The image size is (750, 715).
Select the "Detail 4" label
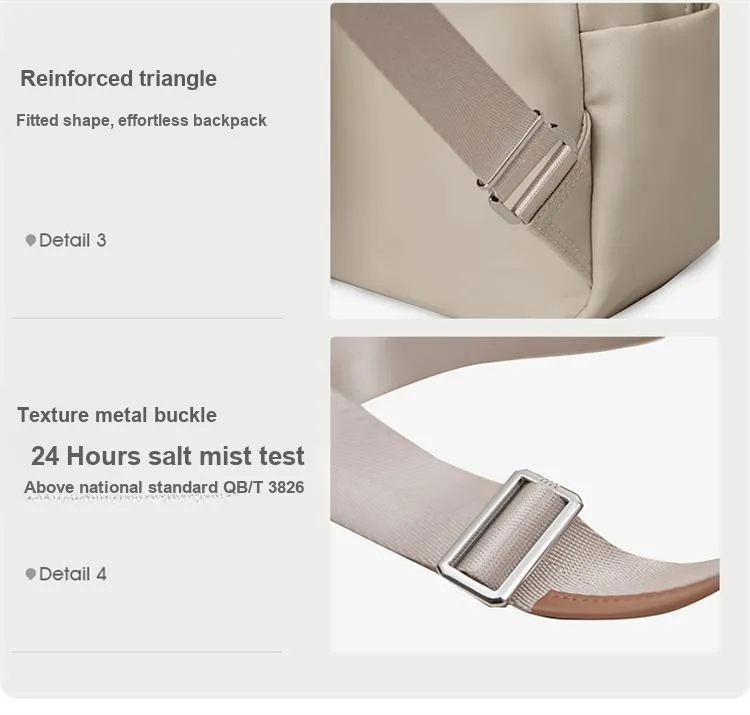[x=73, y=574]
